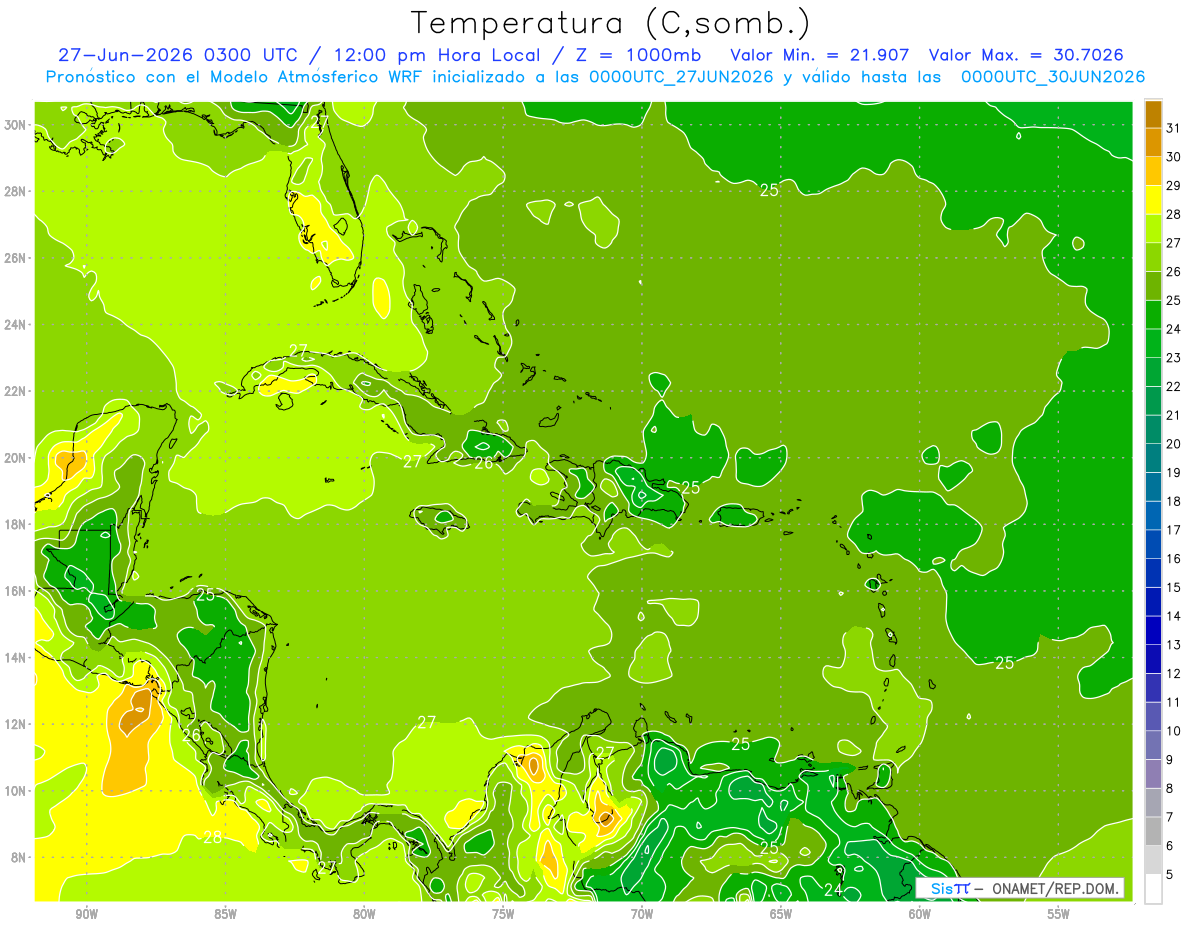Click the color legend value '17'
The width and height of the screenshot is (1200, 927).
point(1174,530)
